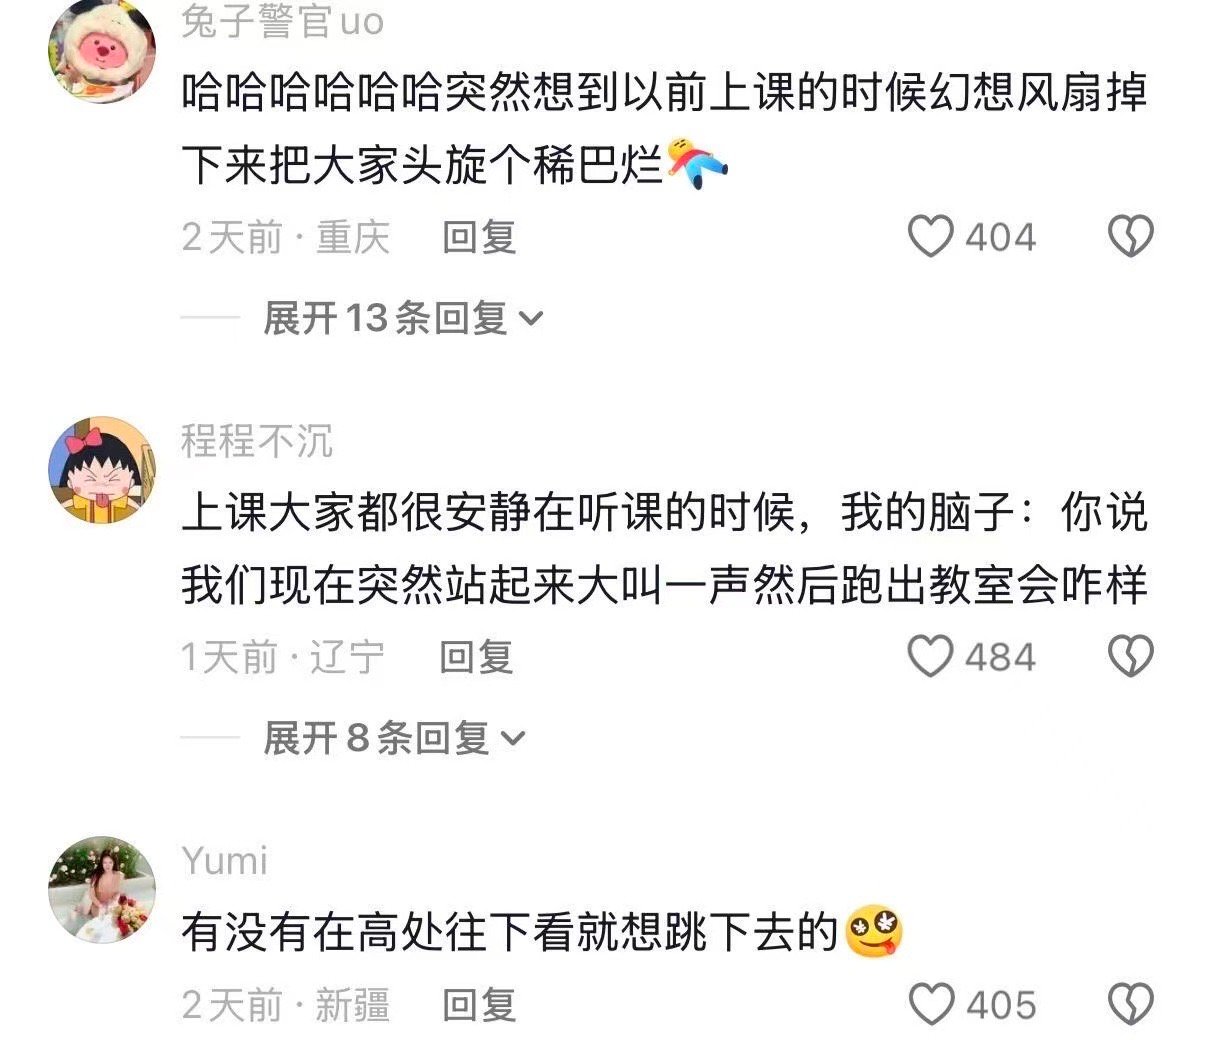Open username 兔子警官uo

(282, 21)
